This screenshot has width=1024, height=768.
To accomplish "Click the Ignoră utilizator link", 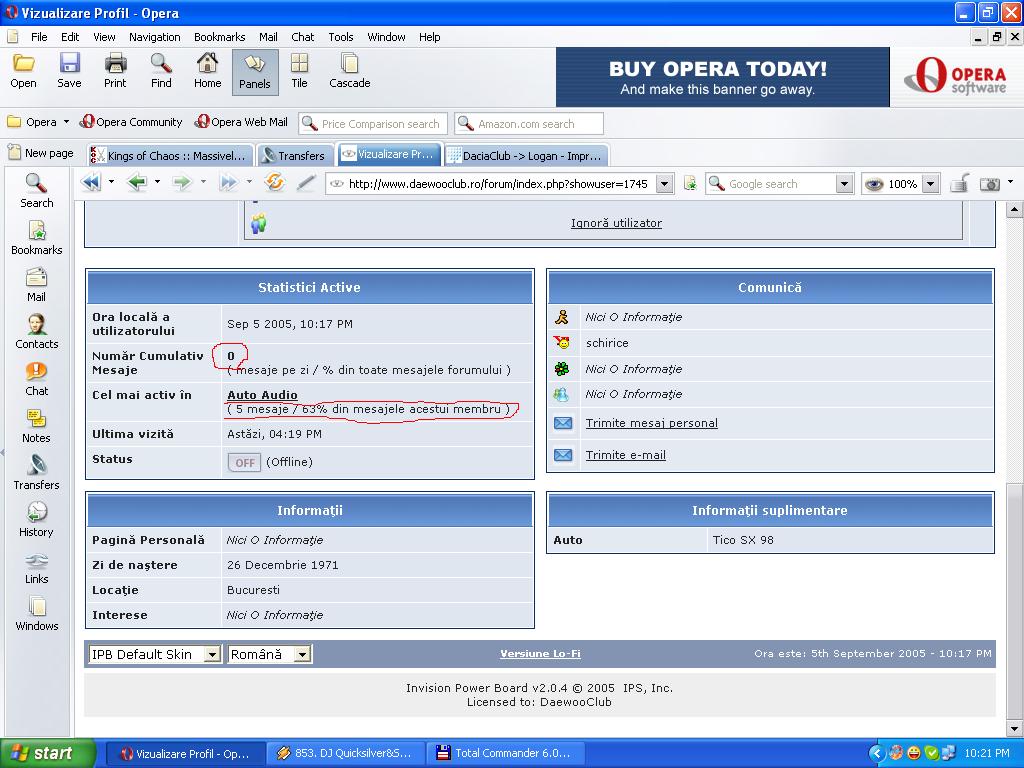I will (616, 223).
